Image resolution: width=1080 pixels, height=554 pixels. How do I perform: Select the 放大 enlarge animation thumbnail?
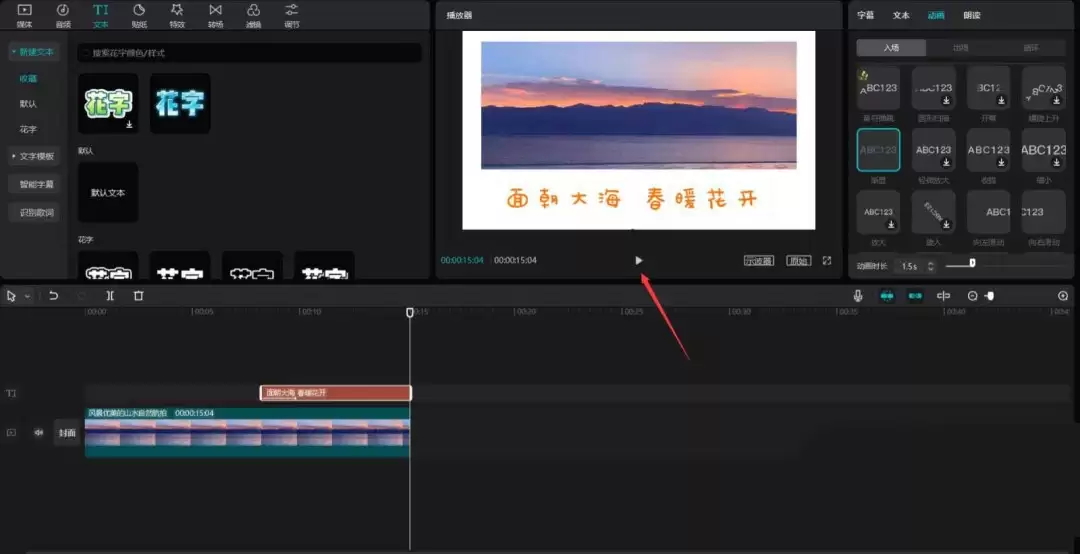click(878, 212)
